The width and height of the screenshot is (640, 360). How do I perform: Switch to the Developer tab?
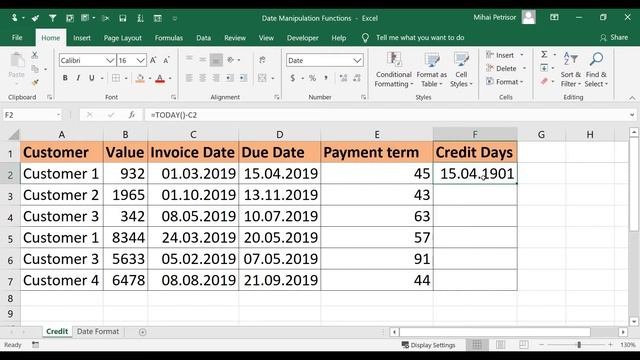[302, 38]
